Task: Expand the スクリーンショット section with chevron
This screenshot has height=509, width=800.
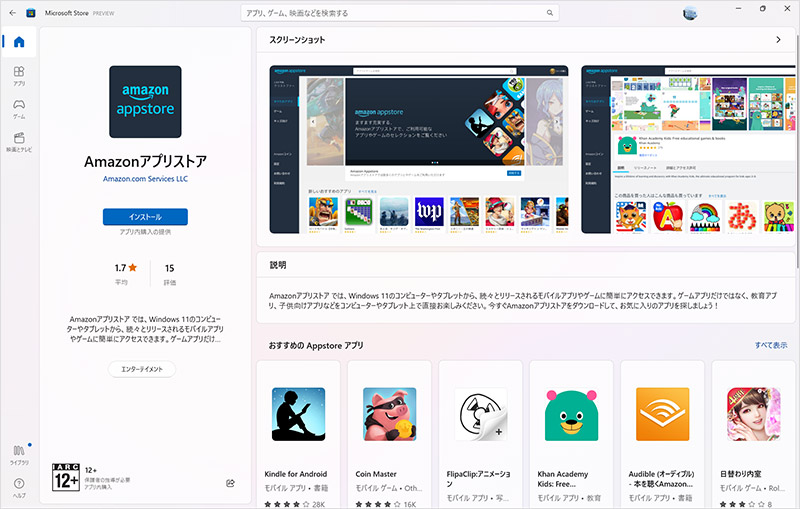Action: tap(778, 39)
